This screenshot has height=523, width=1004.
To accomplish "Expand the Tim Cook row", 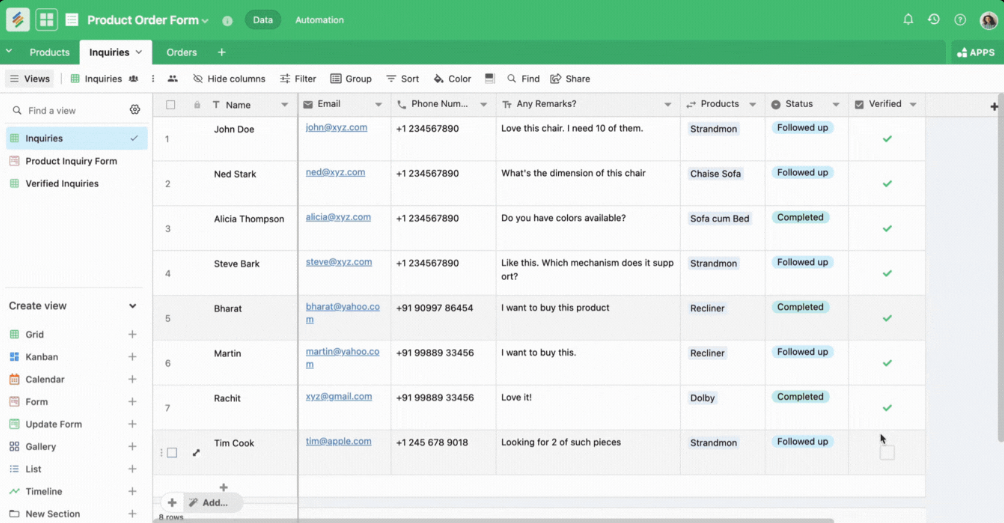I will click(x=196, y=453).
